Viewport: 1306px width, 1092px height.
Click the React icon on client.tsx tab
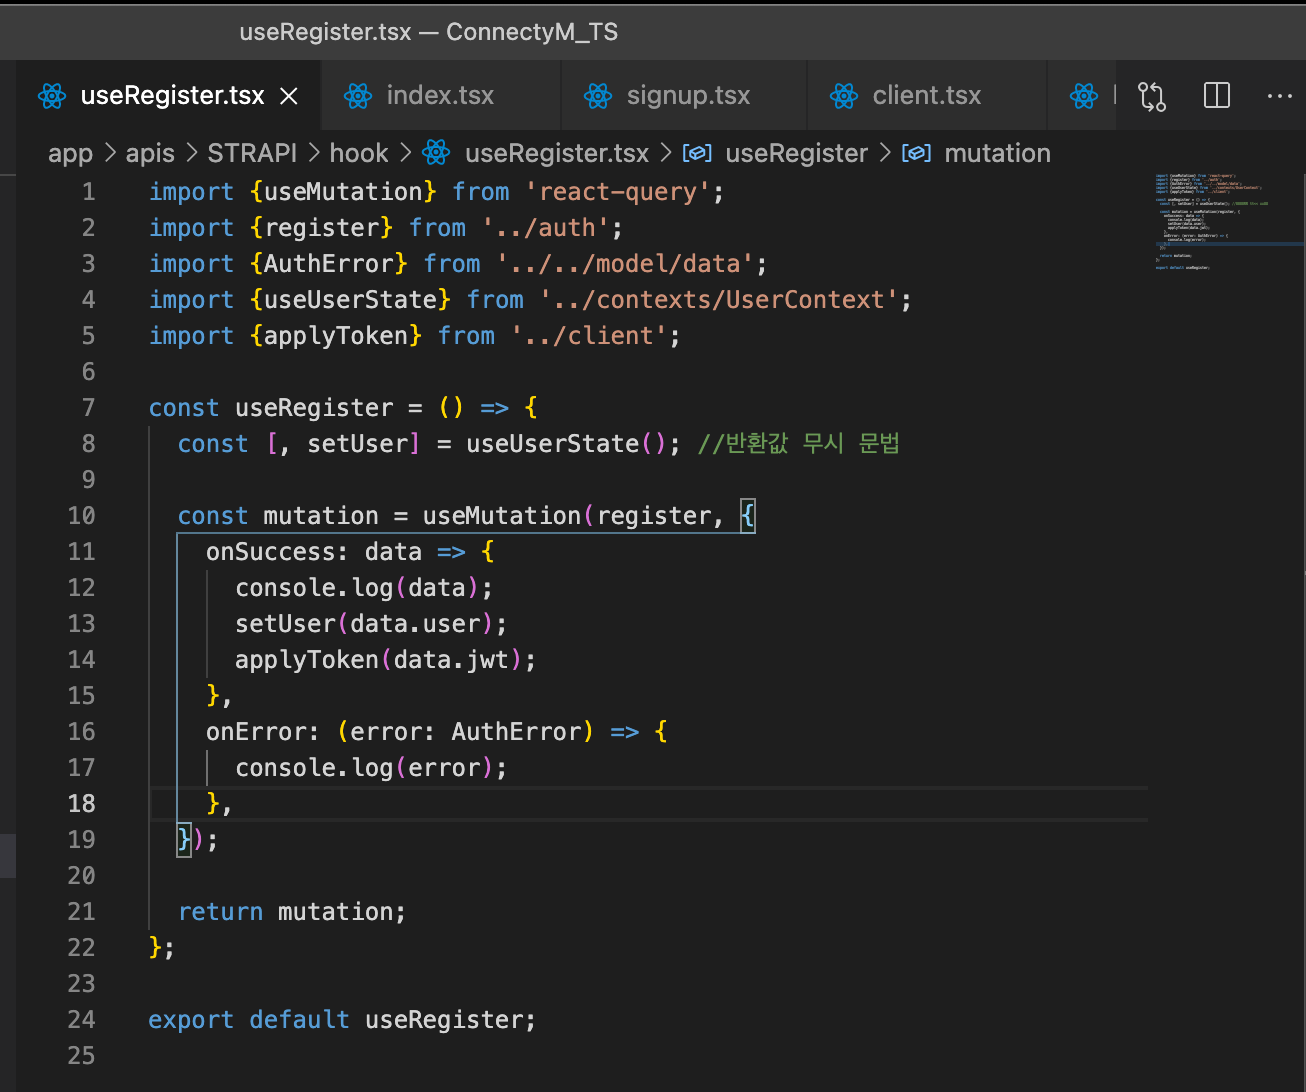(844, 96)
